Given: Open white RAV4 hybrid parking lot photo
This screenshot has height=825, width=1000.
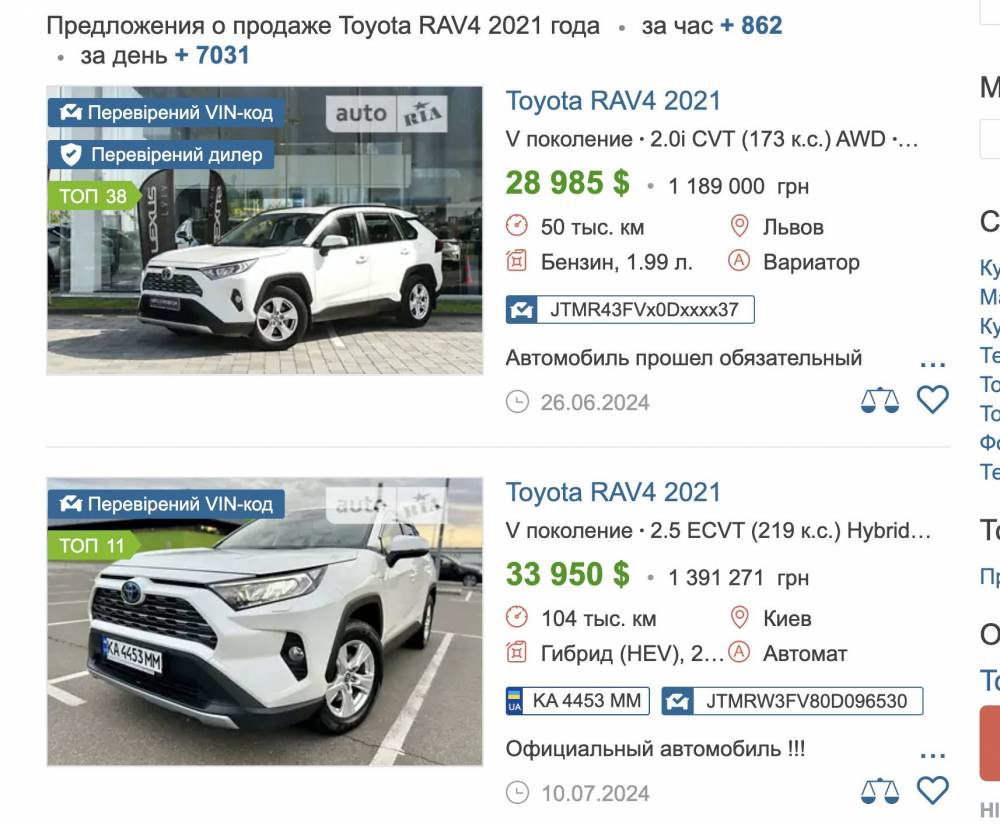Looking at the screenshot, I should click(265, 622).
